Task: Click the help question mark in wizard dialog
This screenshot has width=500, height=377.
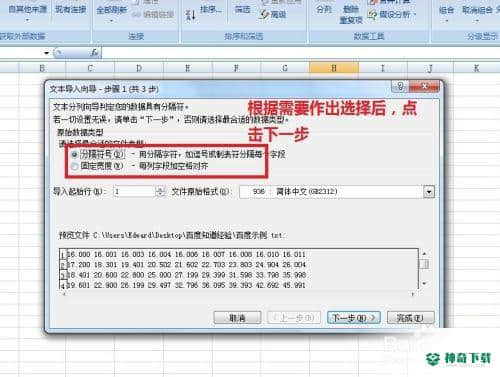Action: click(400, 87)
